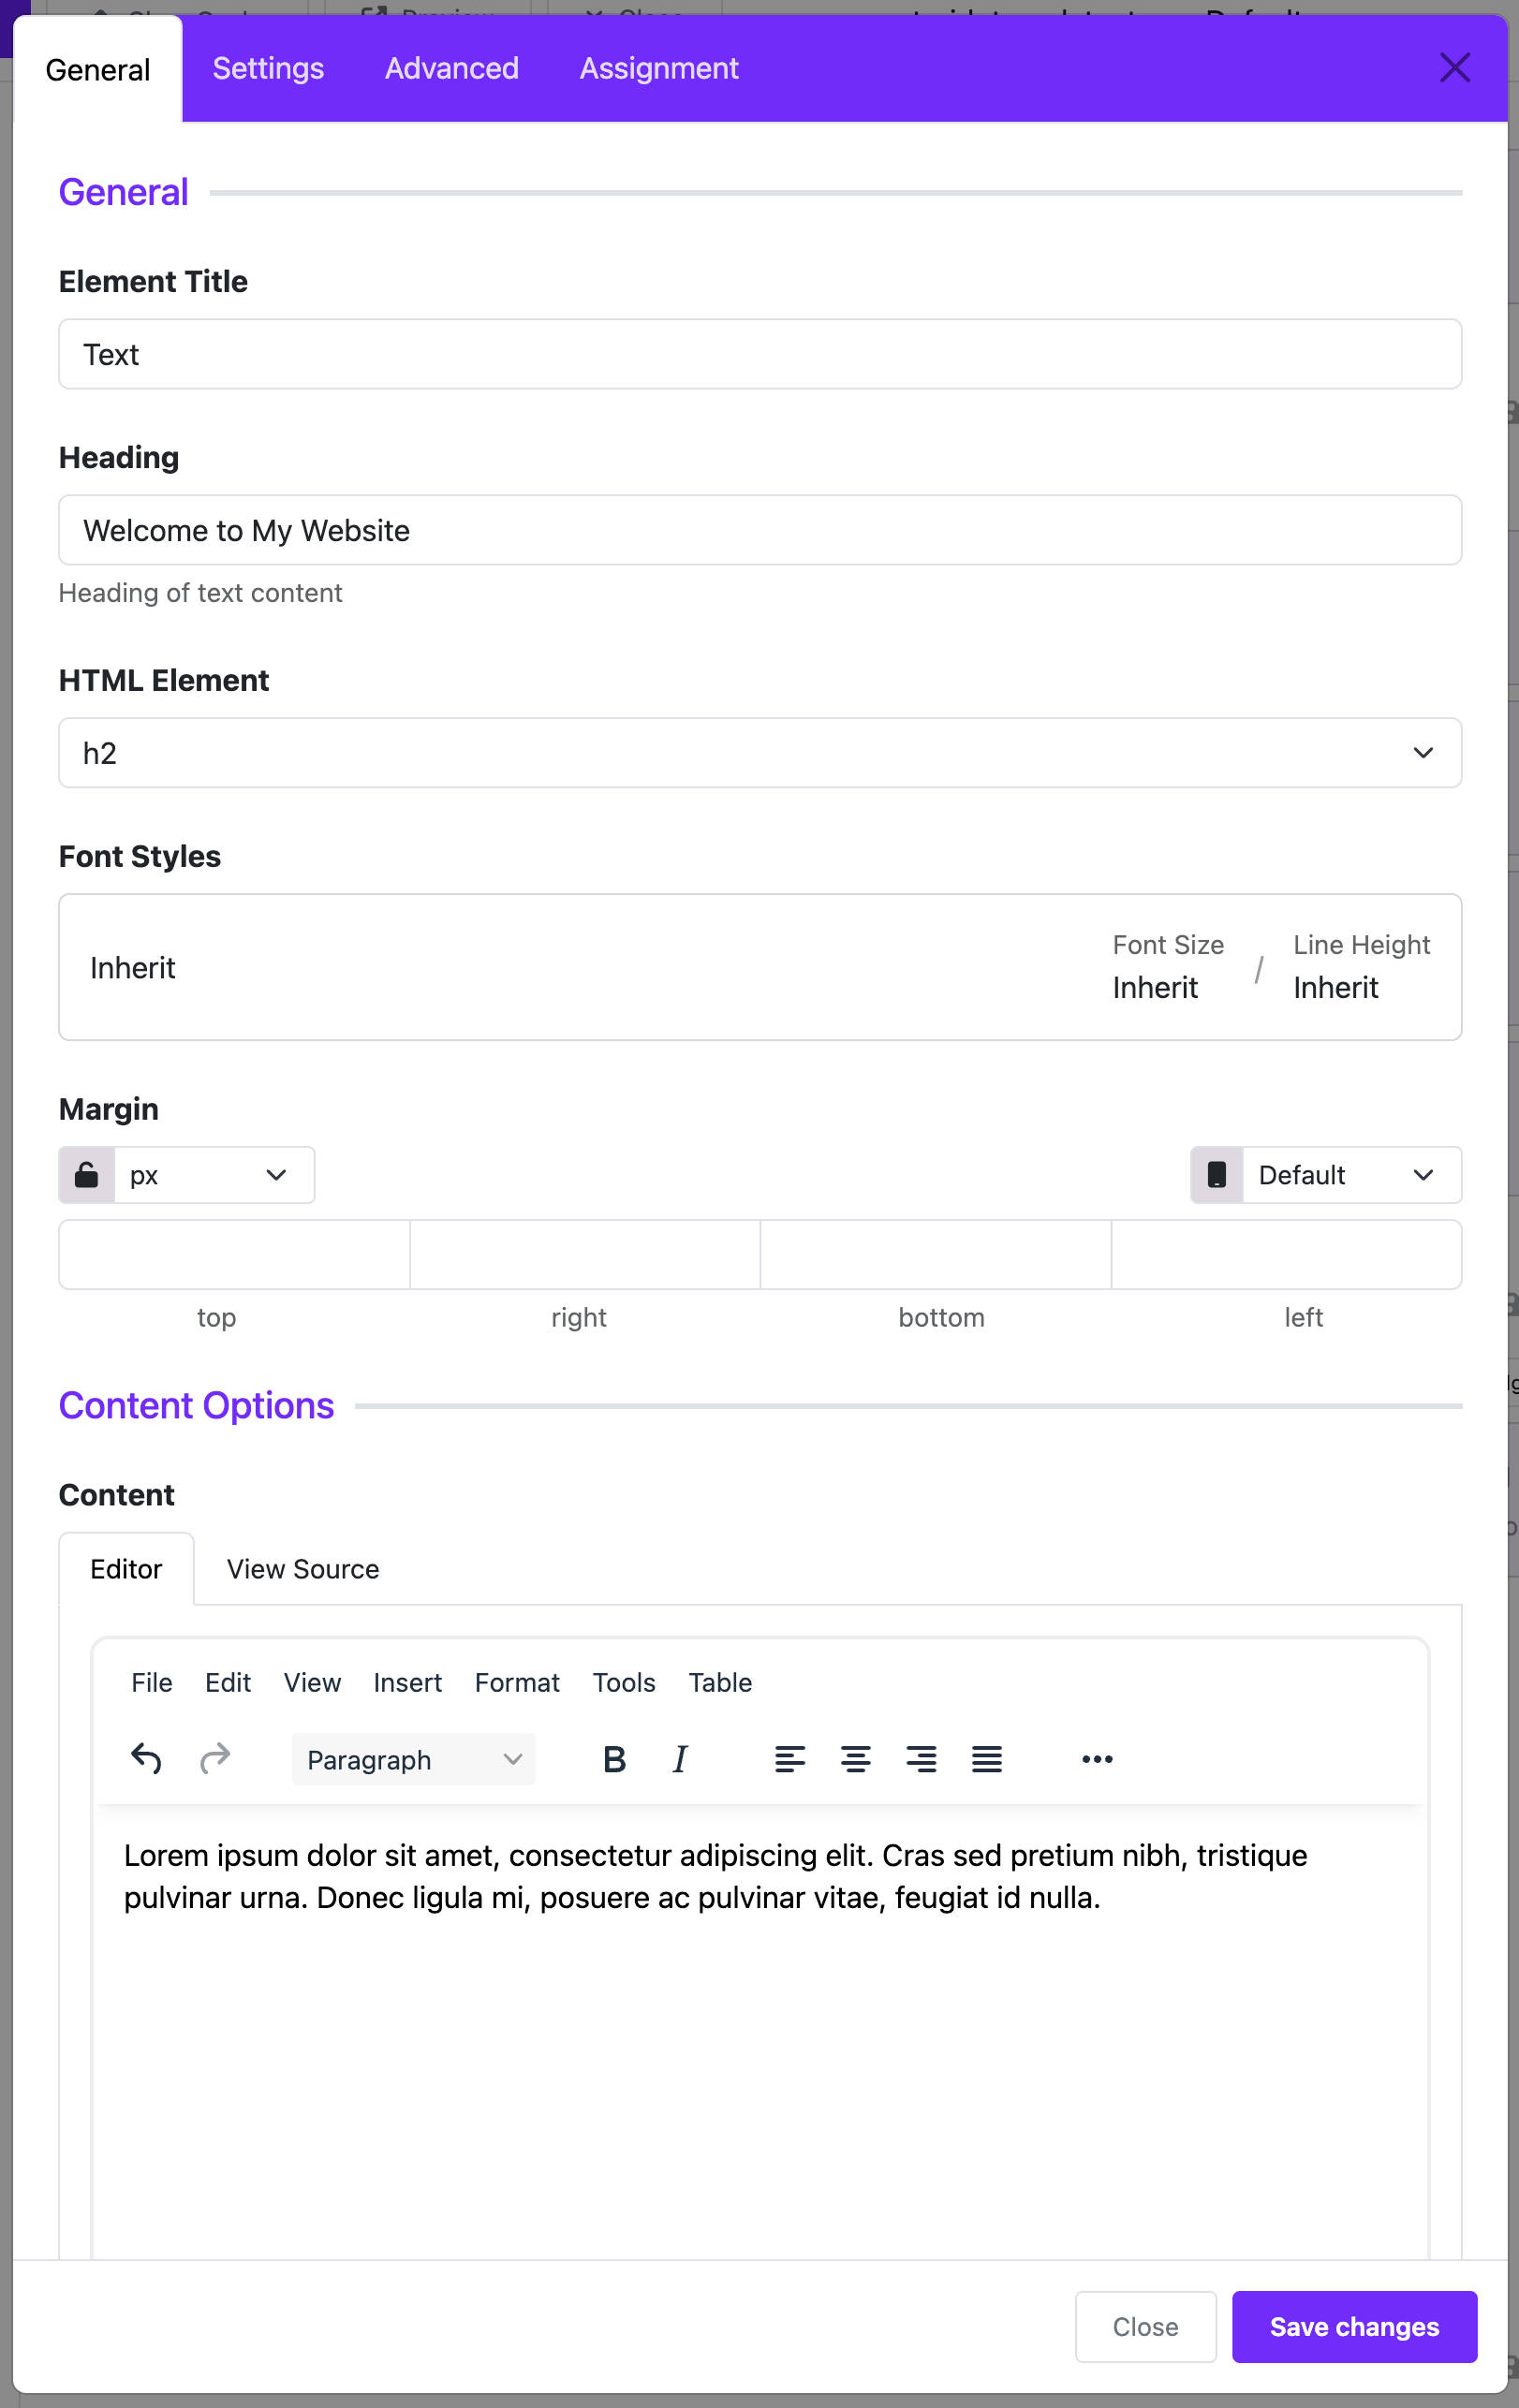Toggle italic formatting
Viewport: 1519px width, 2408px height.
tap(680, 1758)
